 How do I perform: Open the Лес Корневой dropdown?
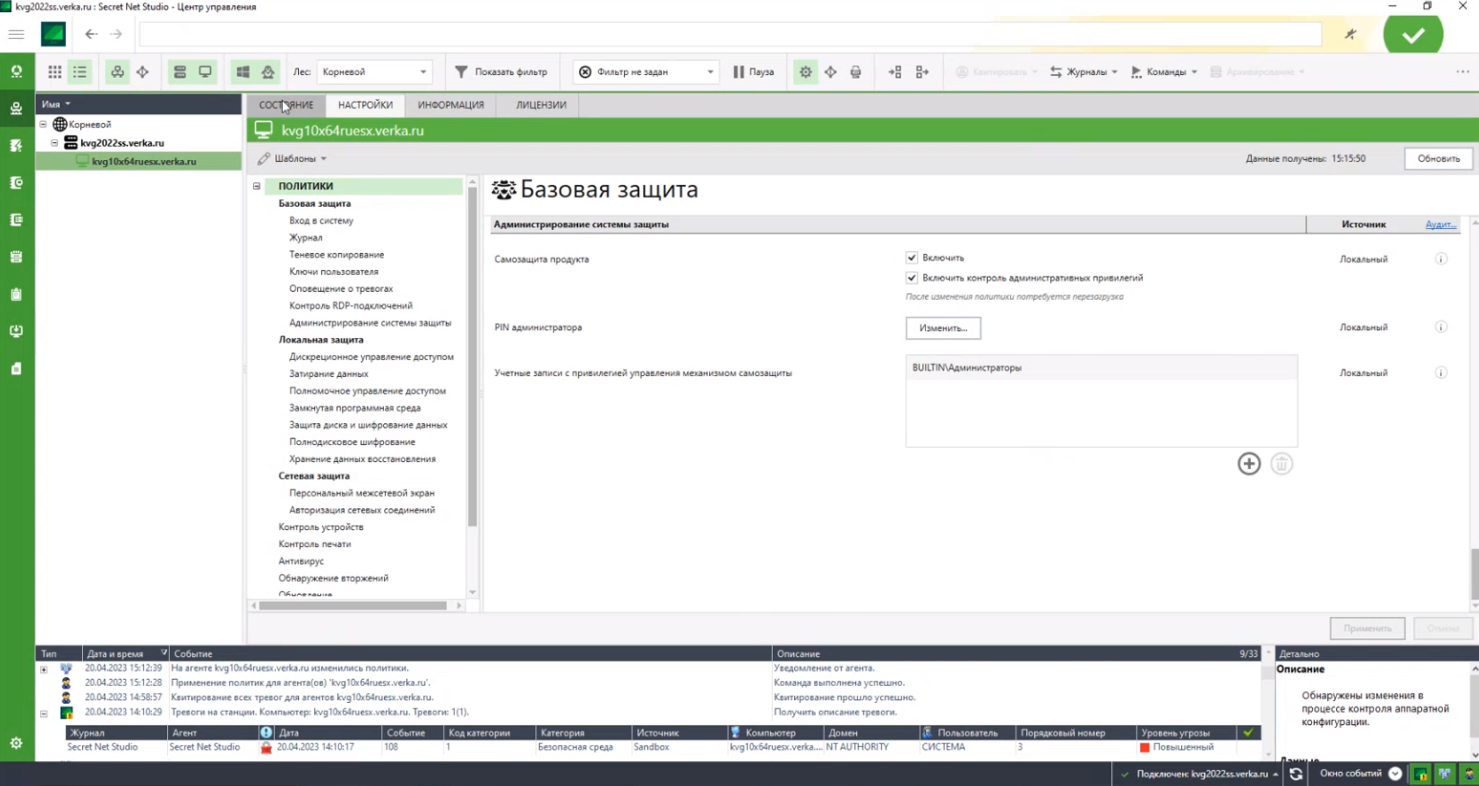tap(374, 72)
